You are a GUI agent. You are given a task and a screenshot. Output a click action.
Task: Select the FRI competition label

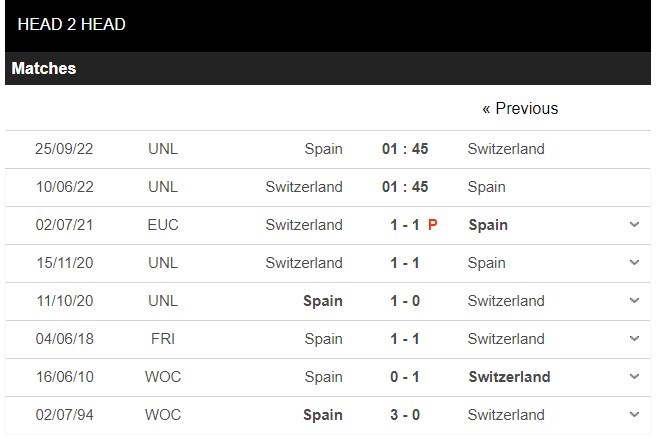click(163, 339)
